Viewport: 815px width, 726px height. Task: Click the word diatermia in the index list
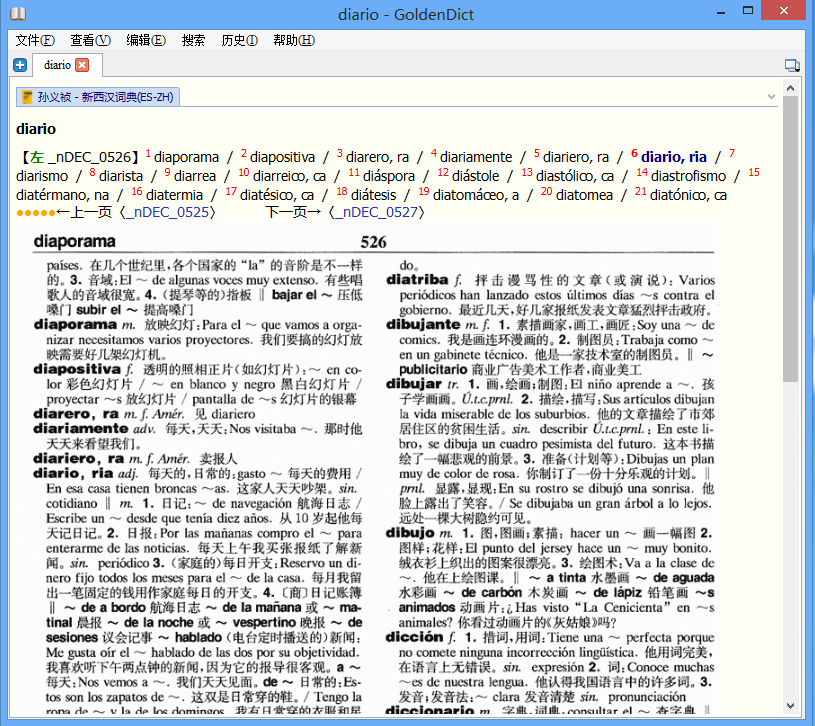pos(174,195)
